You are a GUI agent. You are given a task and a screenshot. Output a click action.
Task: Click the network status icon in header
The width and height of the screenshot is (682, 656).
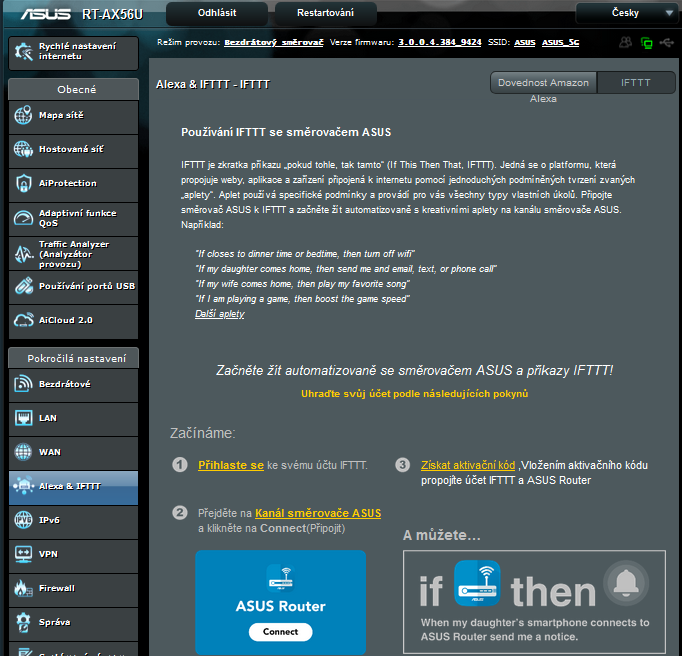pyautogui.click(x=646, y=43)
